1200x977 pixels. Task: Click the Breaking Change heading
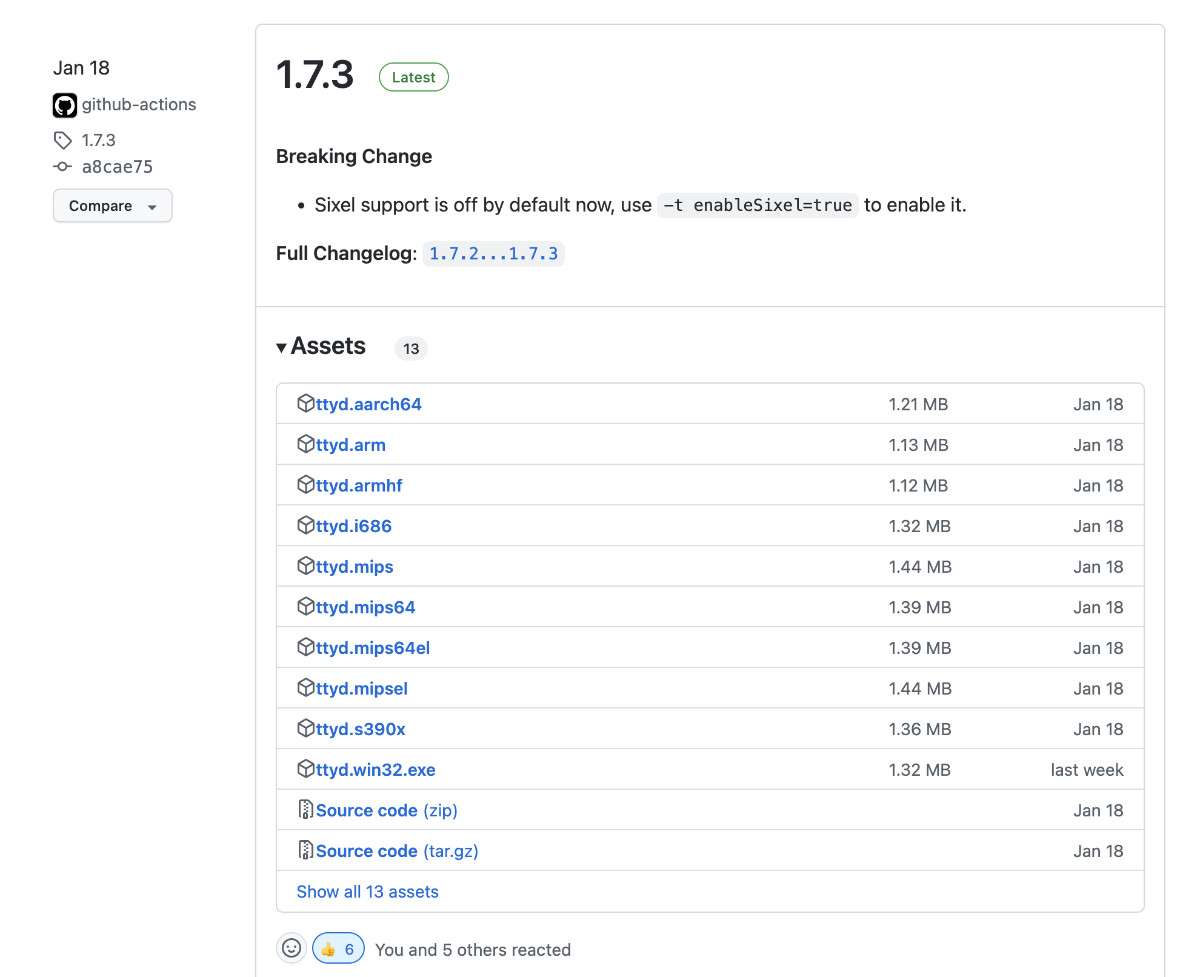click(x=354, y=156)
